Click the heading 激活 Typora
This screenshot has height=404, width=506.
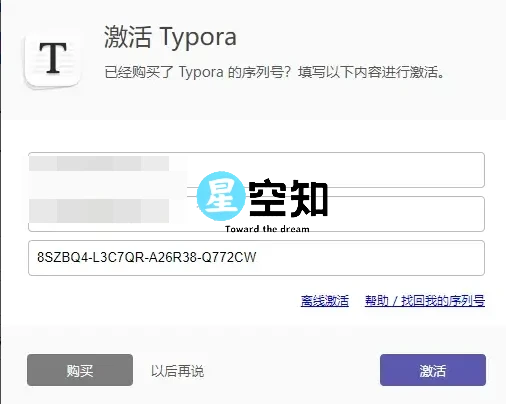click(x=170, y=37)
